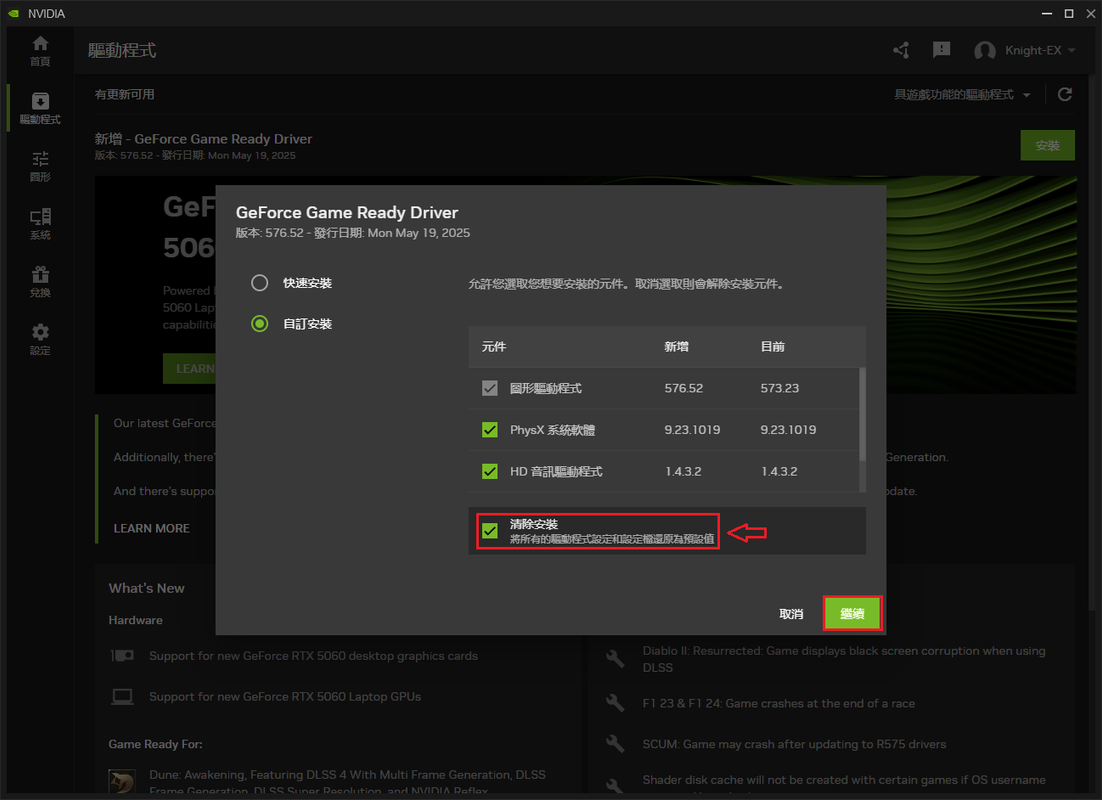Screen dimensions: 1102x800
Task: Select Express installation (快速安裝) radio button
Action: coord(259,283)
